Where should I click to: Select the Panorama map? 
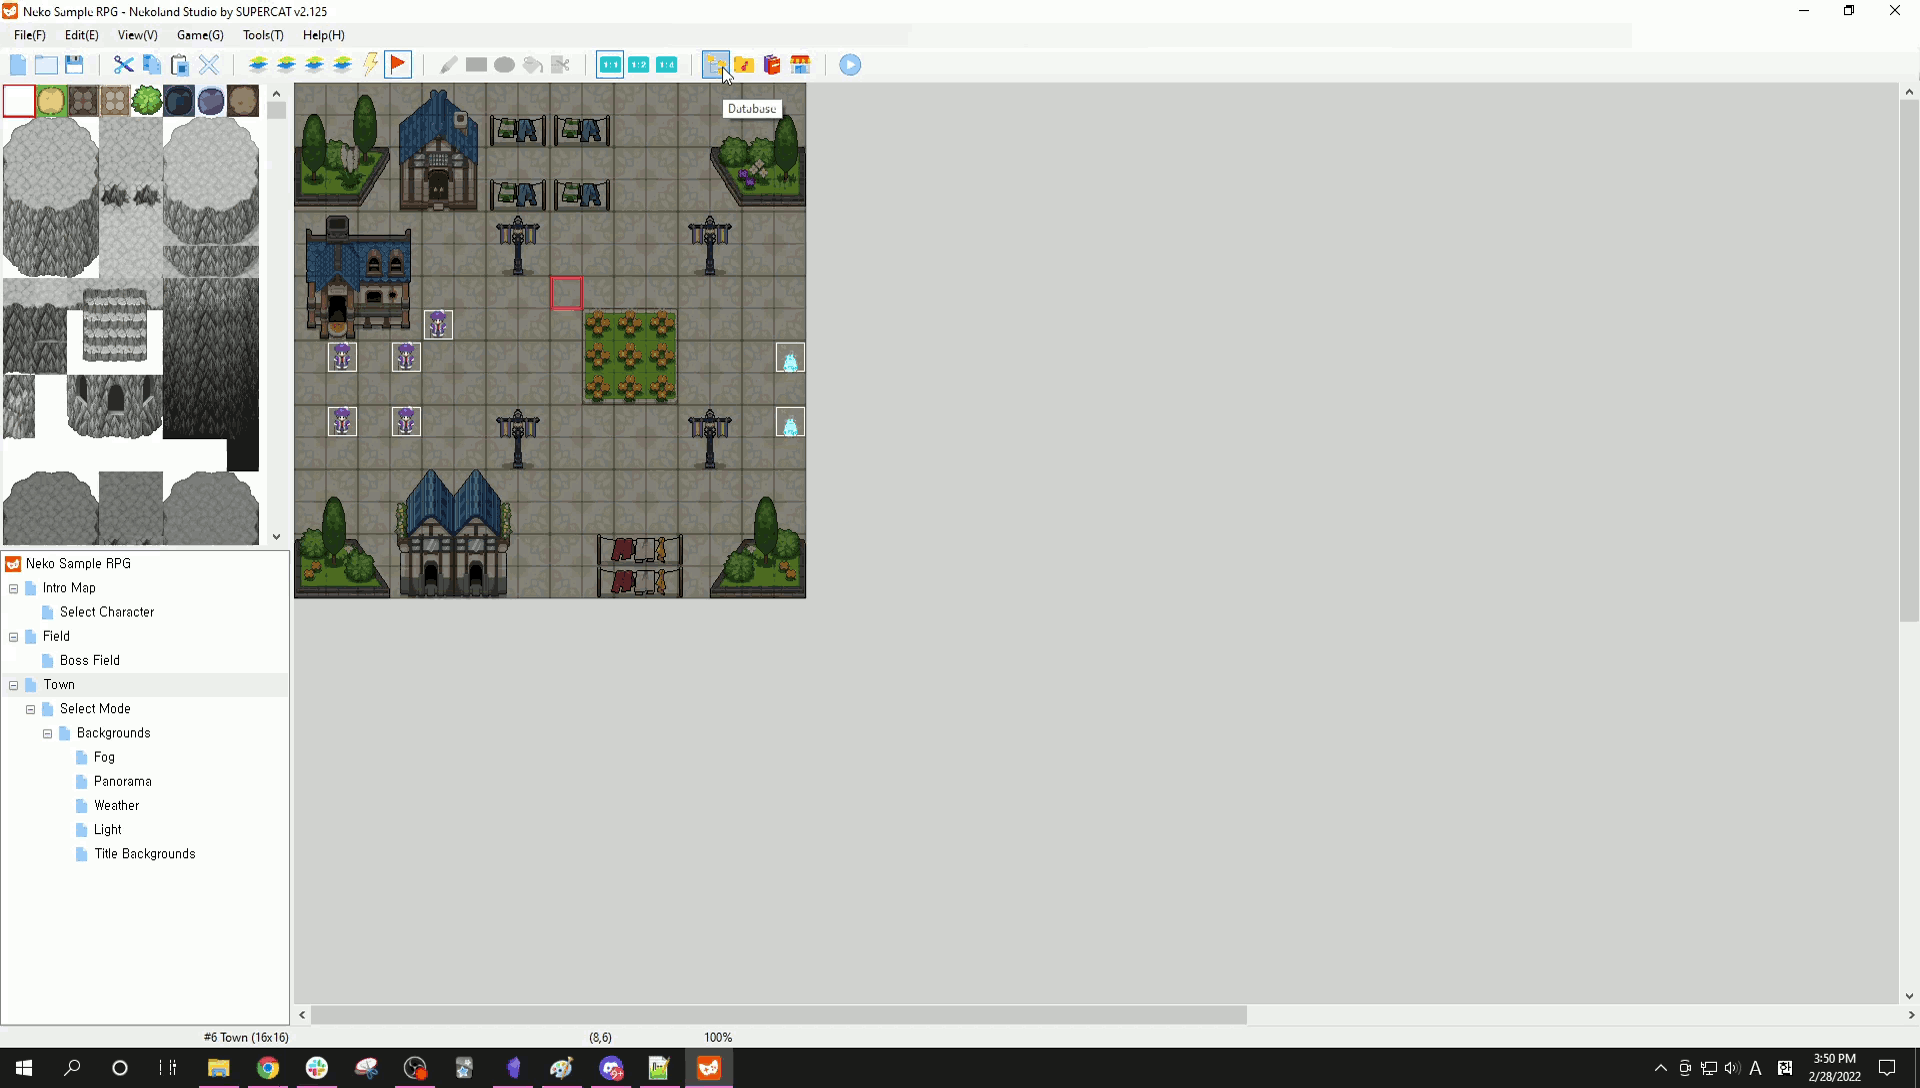pos(123,782)
